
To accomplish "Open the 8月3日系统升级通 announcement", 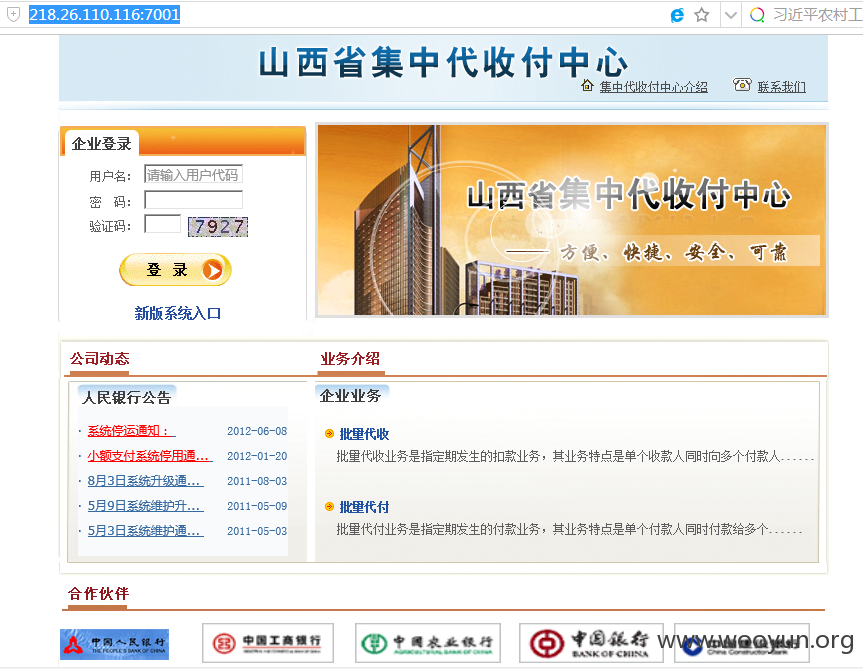I will tap(145, 481).
